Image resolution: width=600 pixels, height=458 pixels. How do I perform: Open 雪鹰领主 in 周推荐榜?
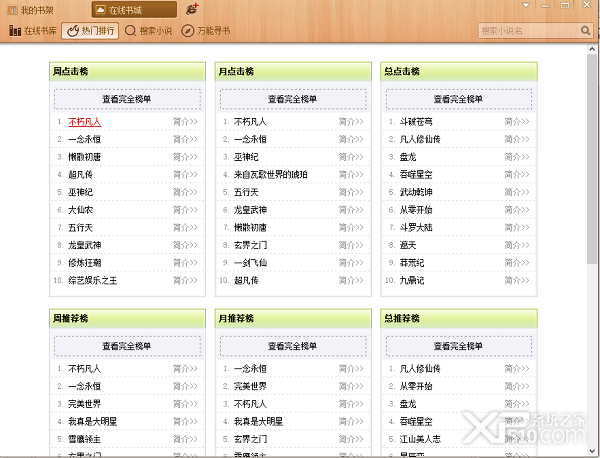(x=85, y=439)
